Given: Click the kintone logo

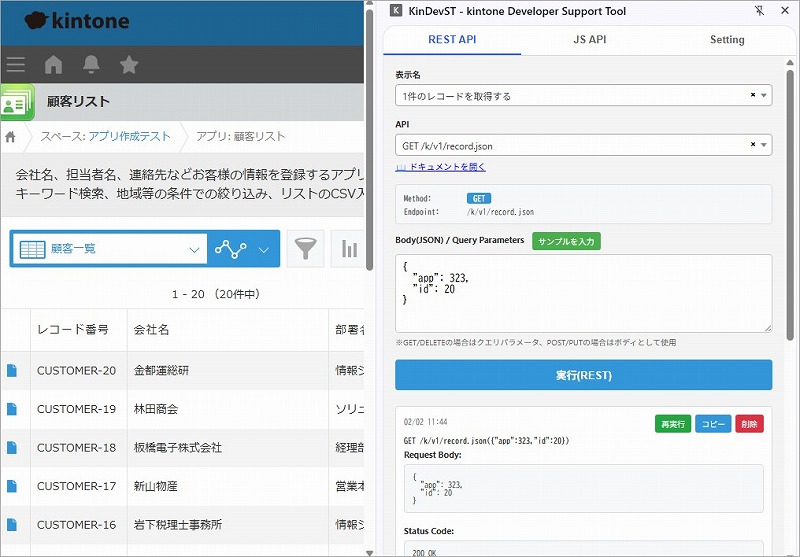Looking at the screenshot, I should pyautogui.click(x=77, y=21).
